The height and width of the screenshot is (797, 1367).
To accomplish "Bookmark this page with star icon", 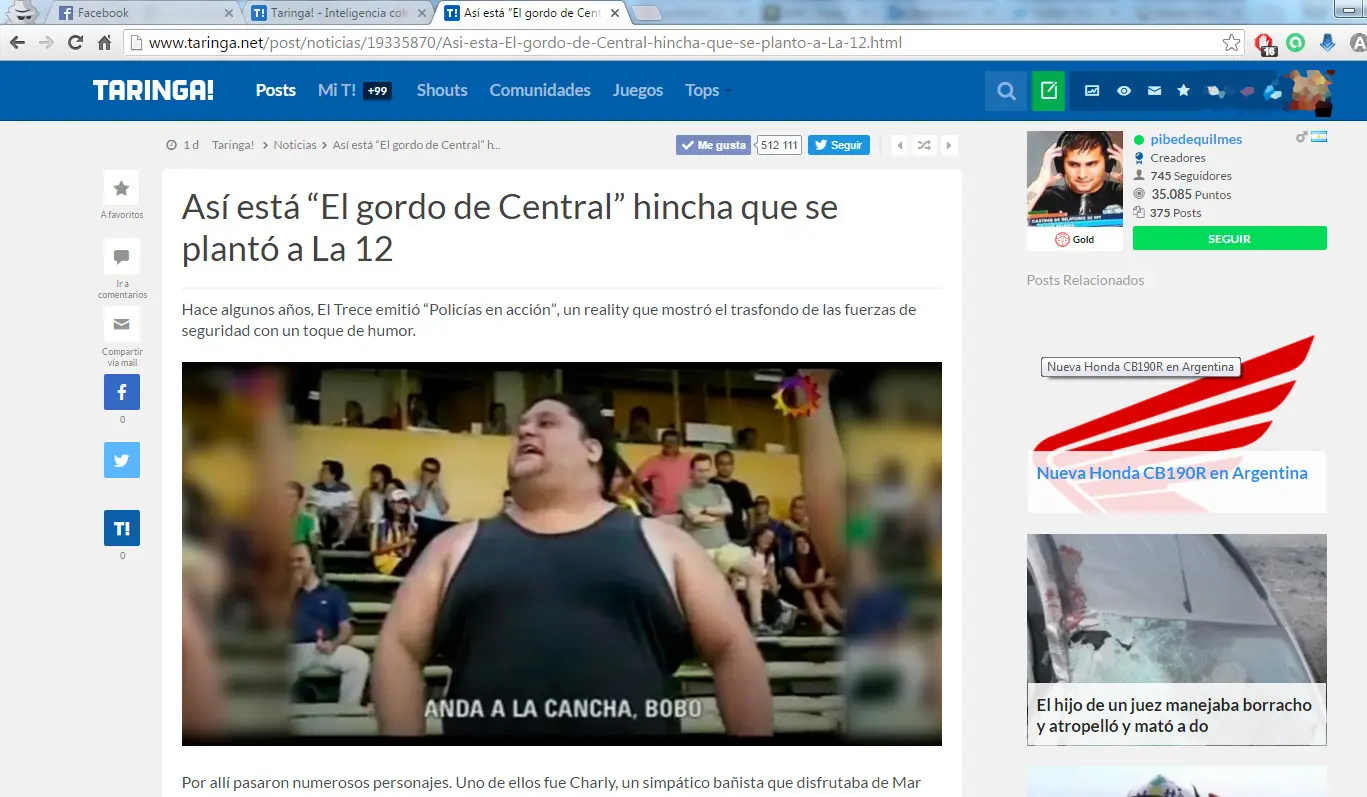I will click(x=1232, y=43).
